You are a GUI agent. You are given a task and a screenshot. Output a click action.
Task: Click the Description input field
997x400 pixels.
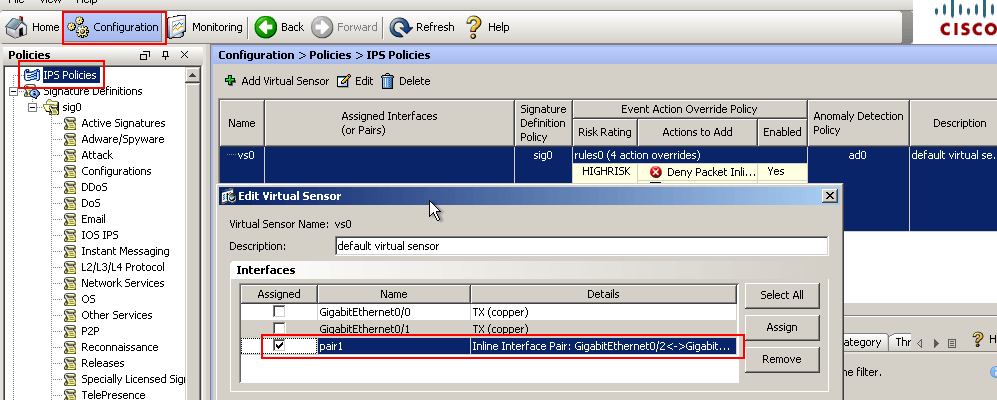pyautogui.click(x=581, y=246)
